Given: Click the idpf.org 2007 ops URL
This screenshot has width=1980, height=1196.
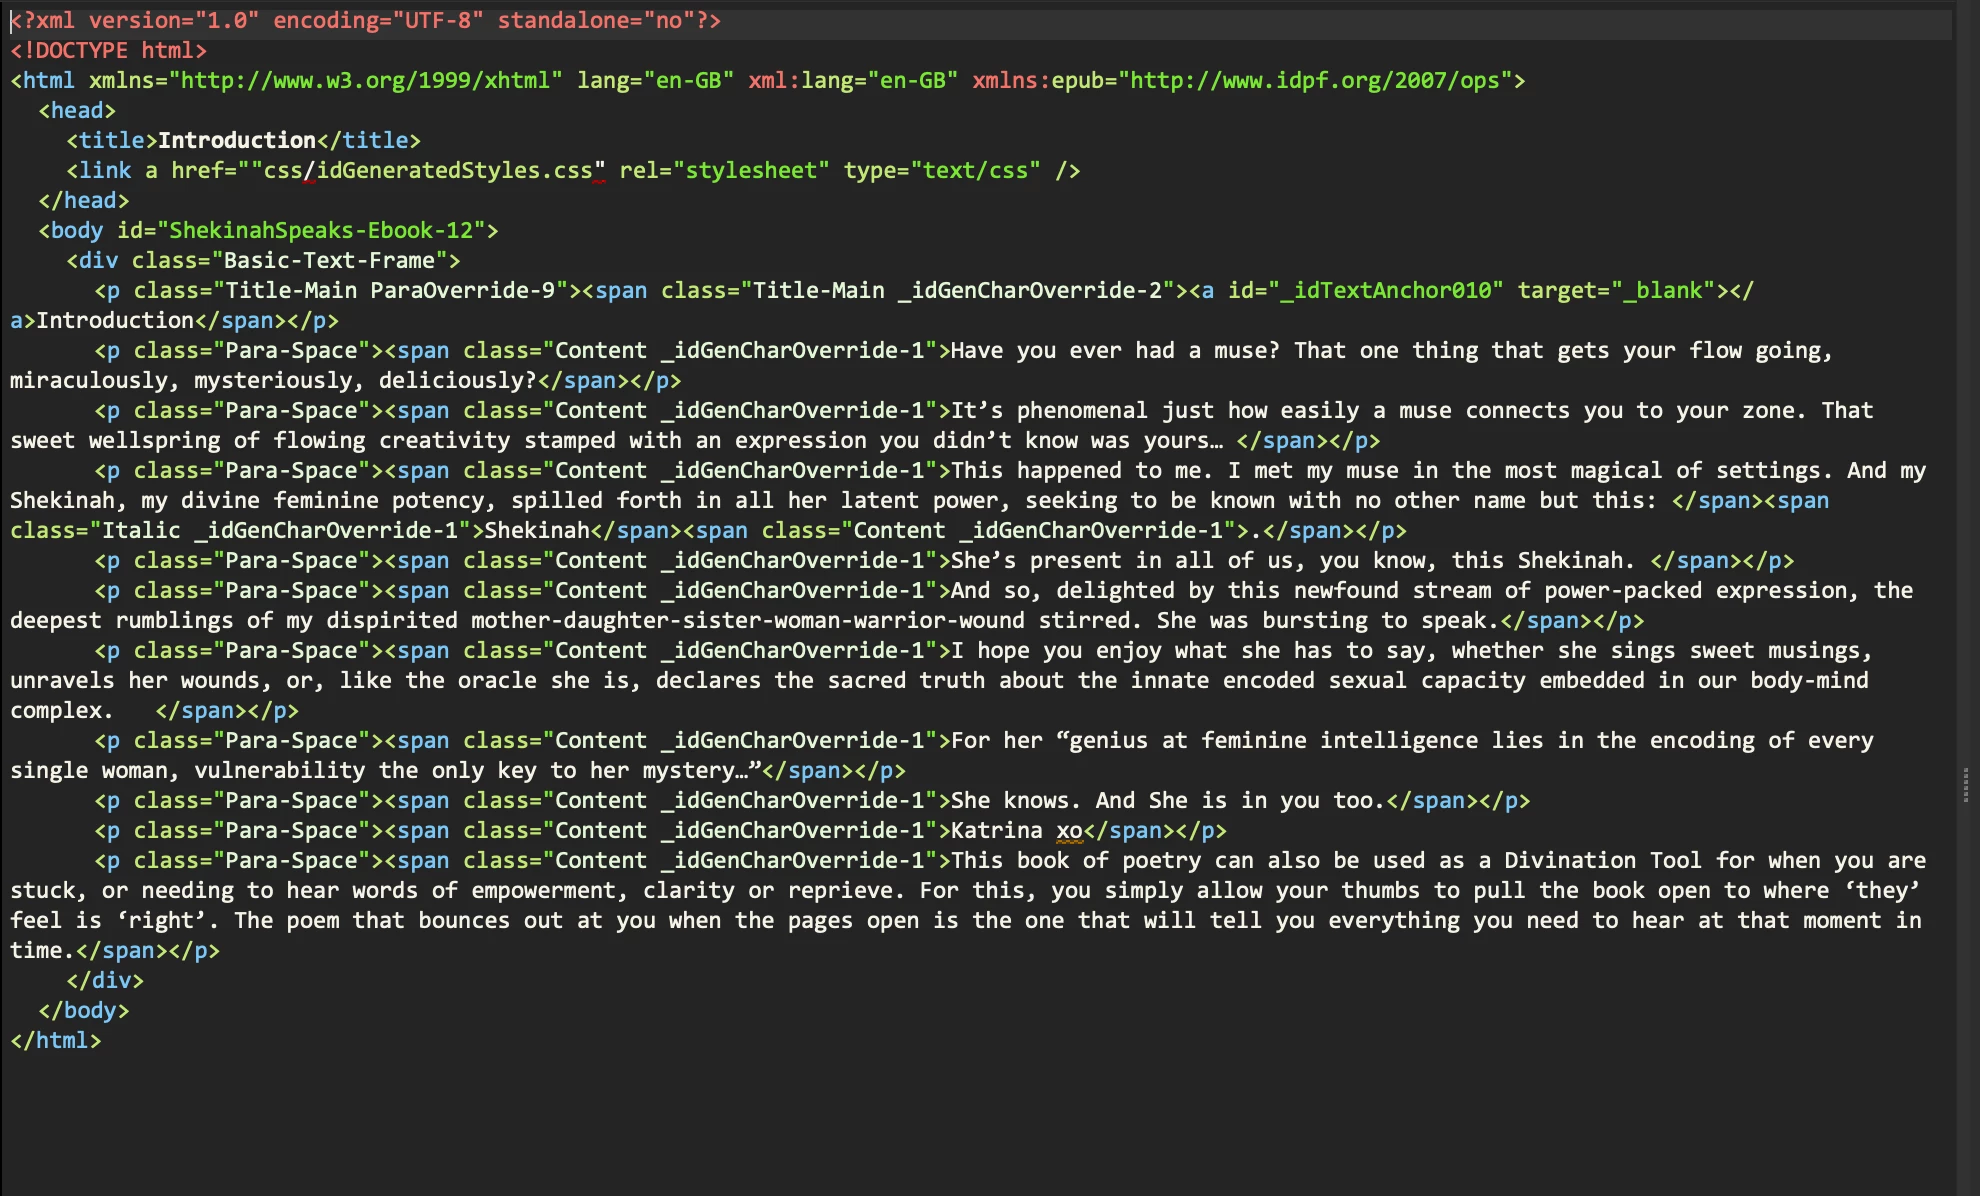Looking at the screenshot, I should 1315,80.
